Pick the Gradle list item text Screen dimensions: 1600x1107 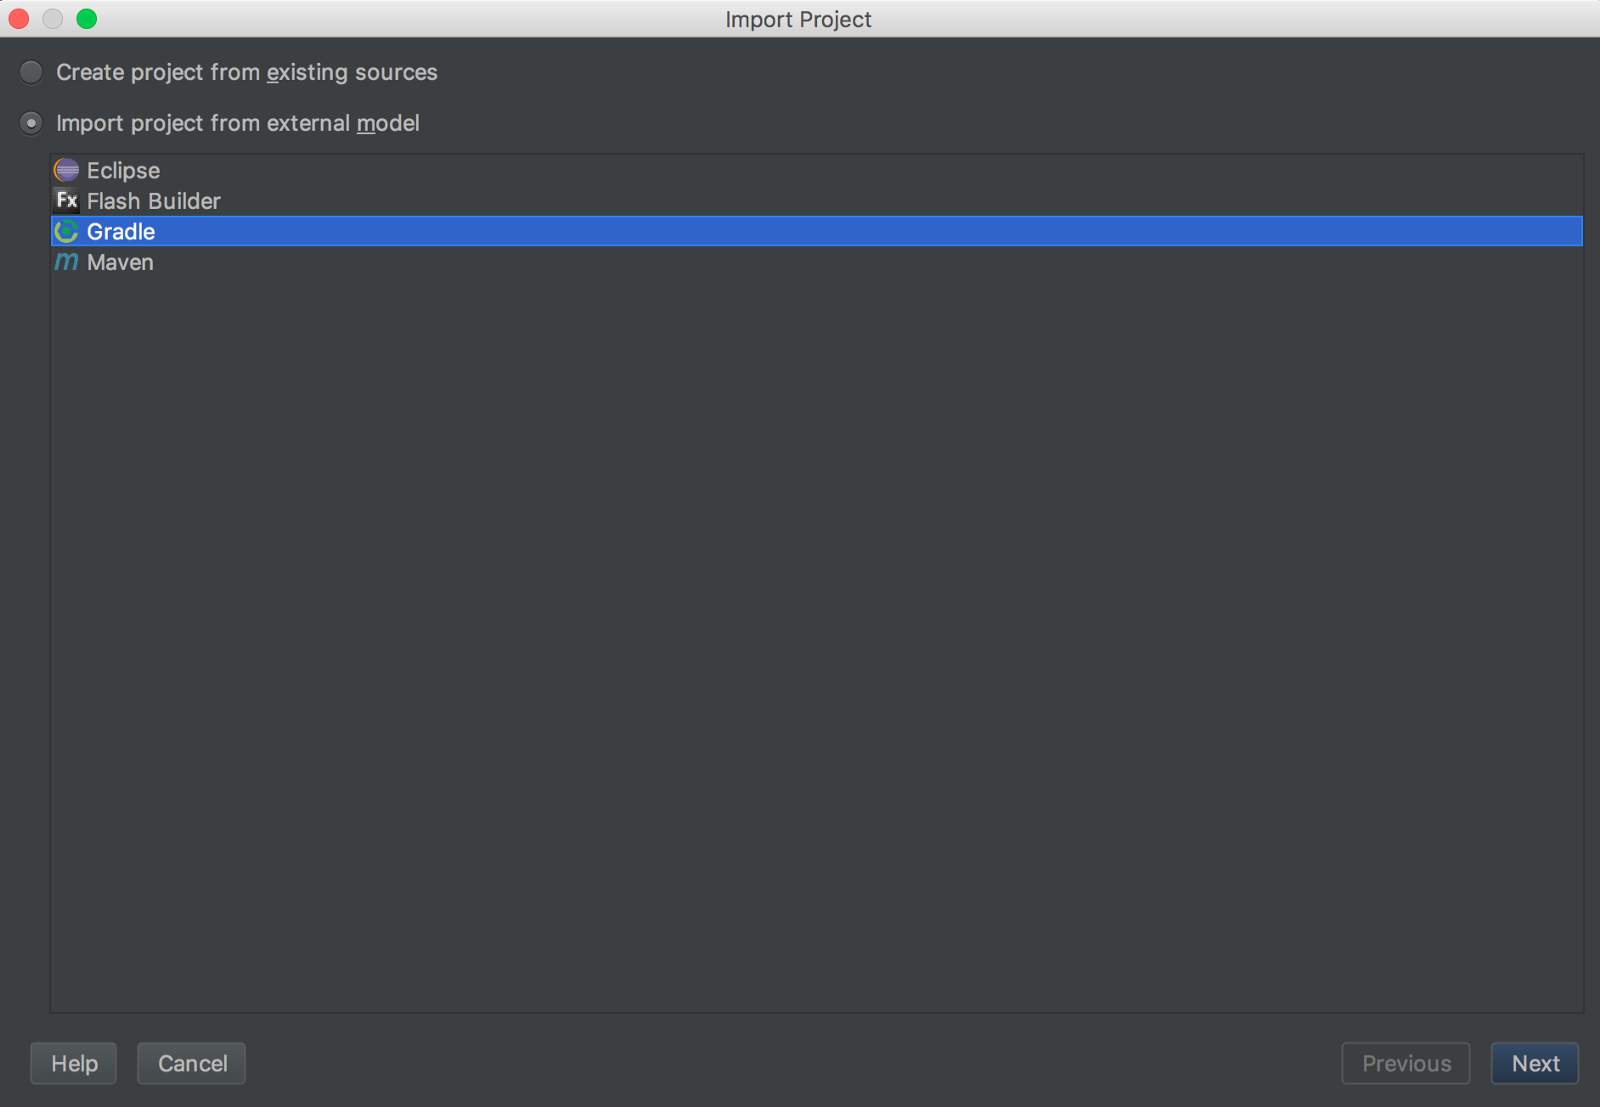121,231
